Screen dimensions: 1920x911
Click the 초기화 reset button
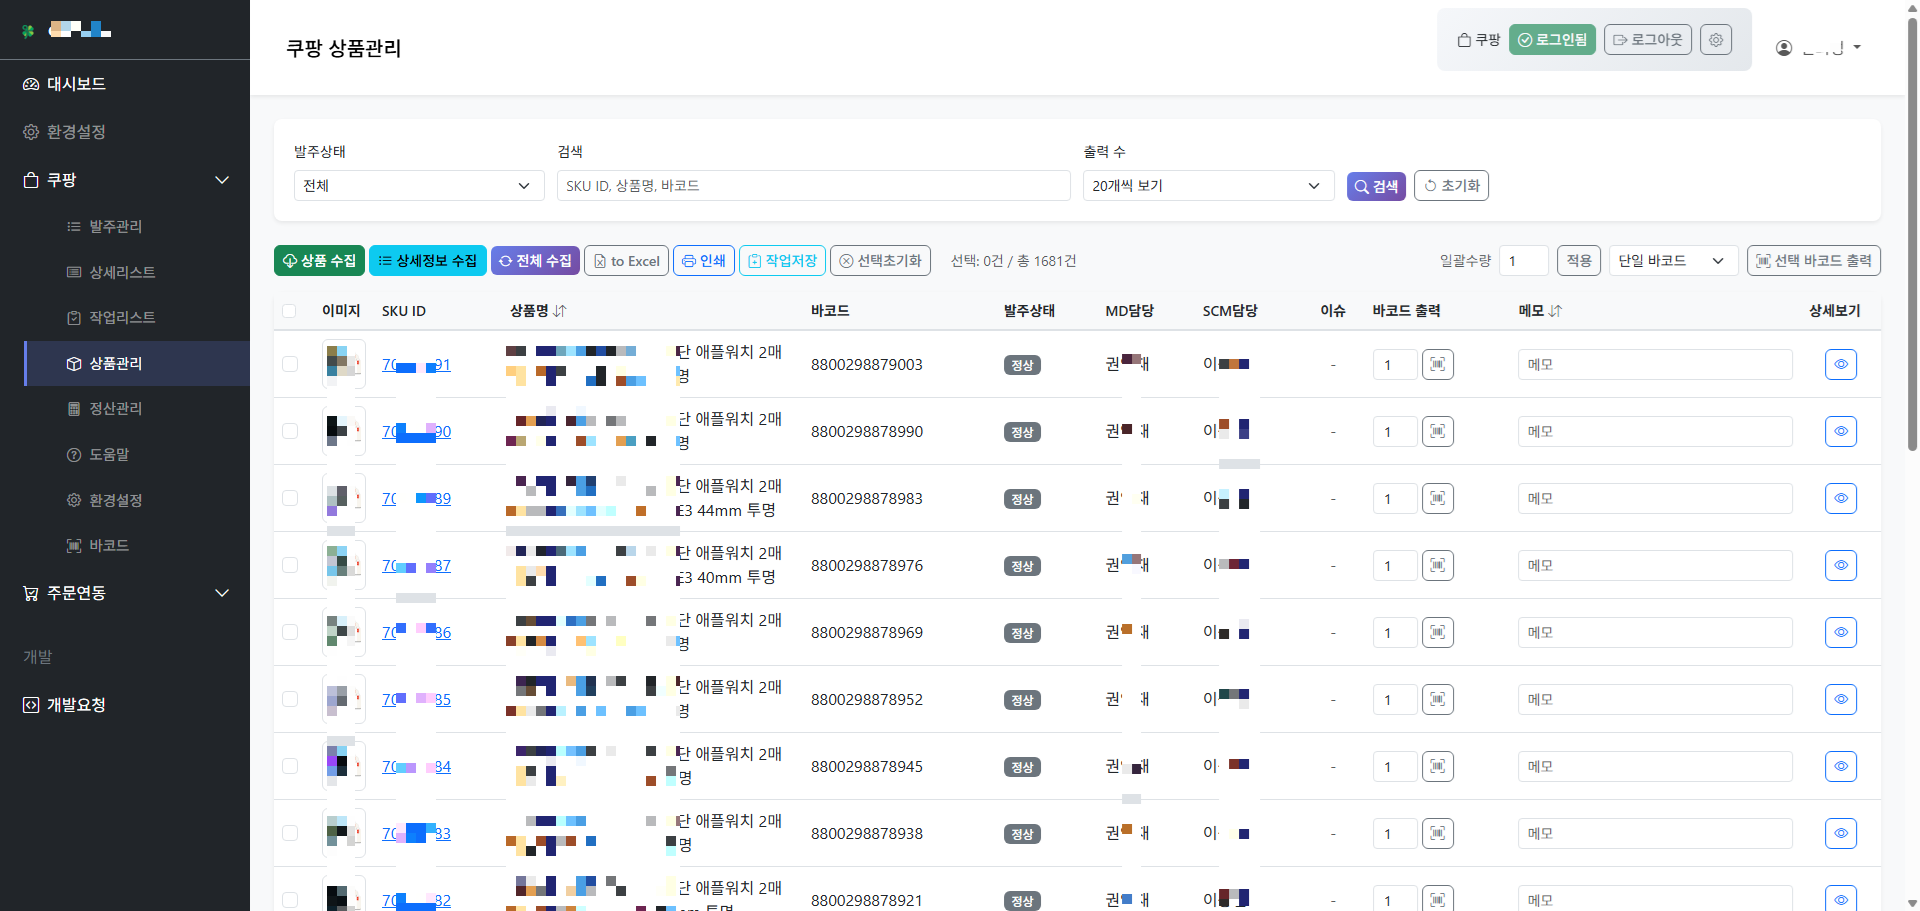1451,186
